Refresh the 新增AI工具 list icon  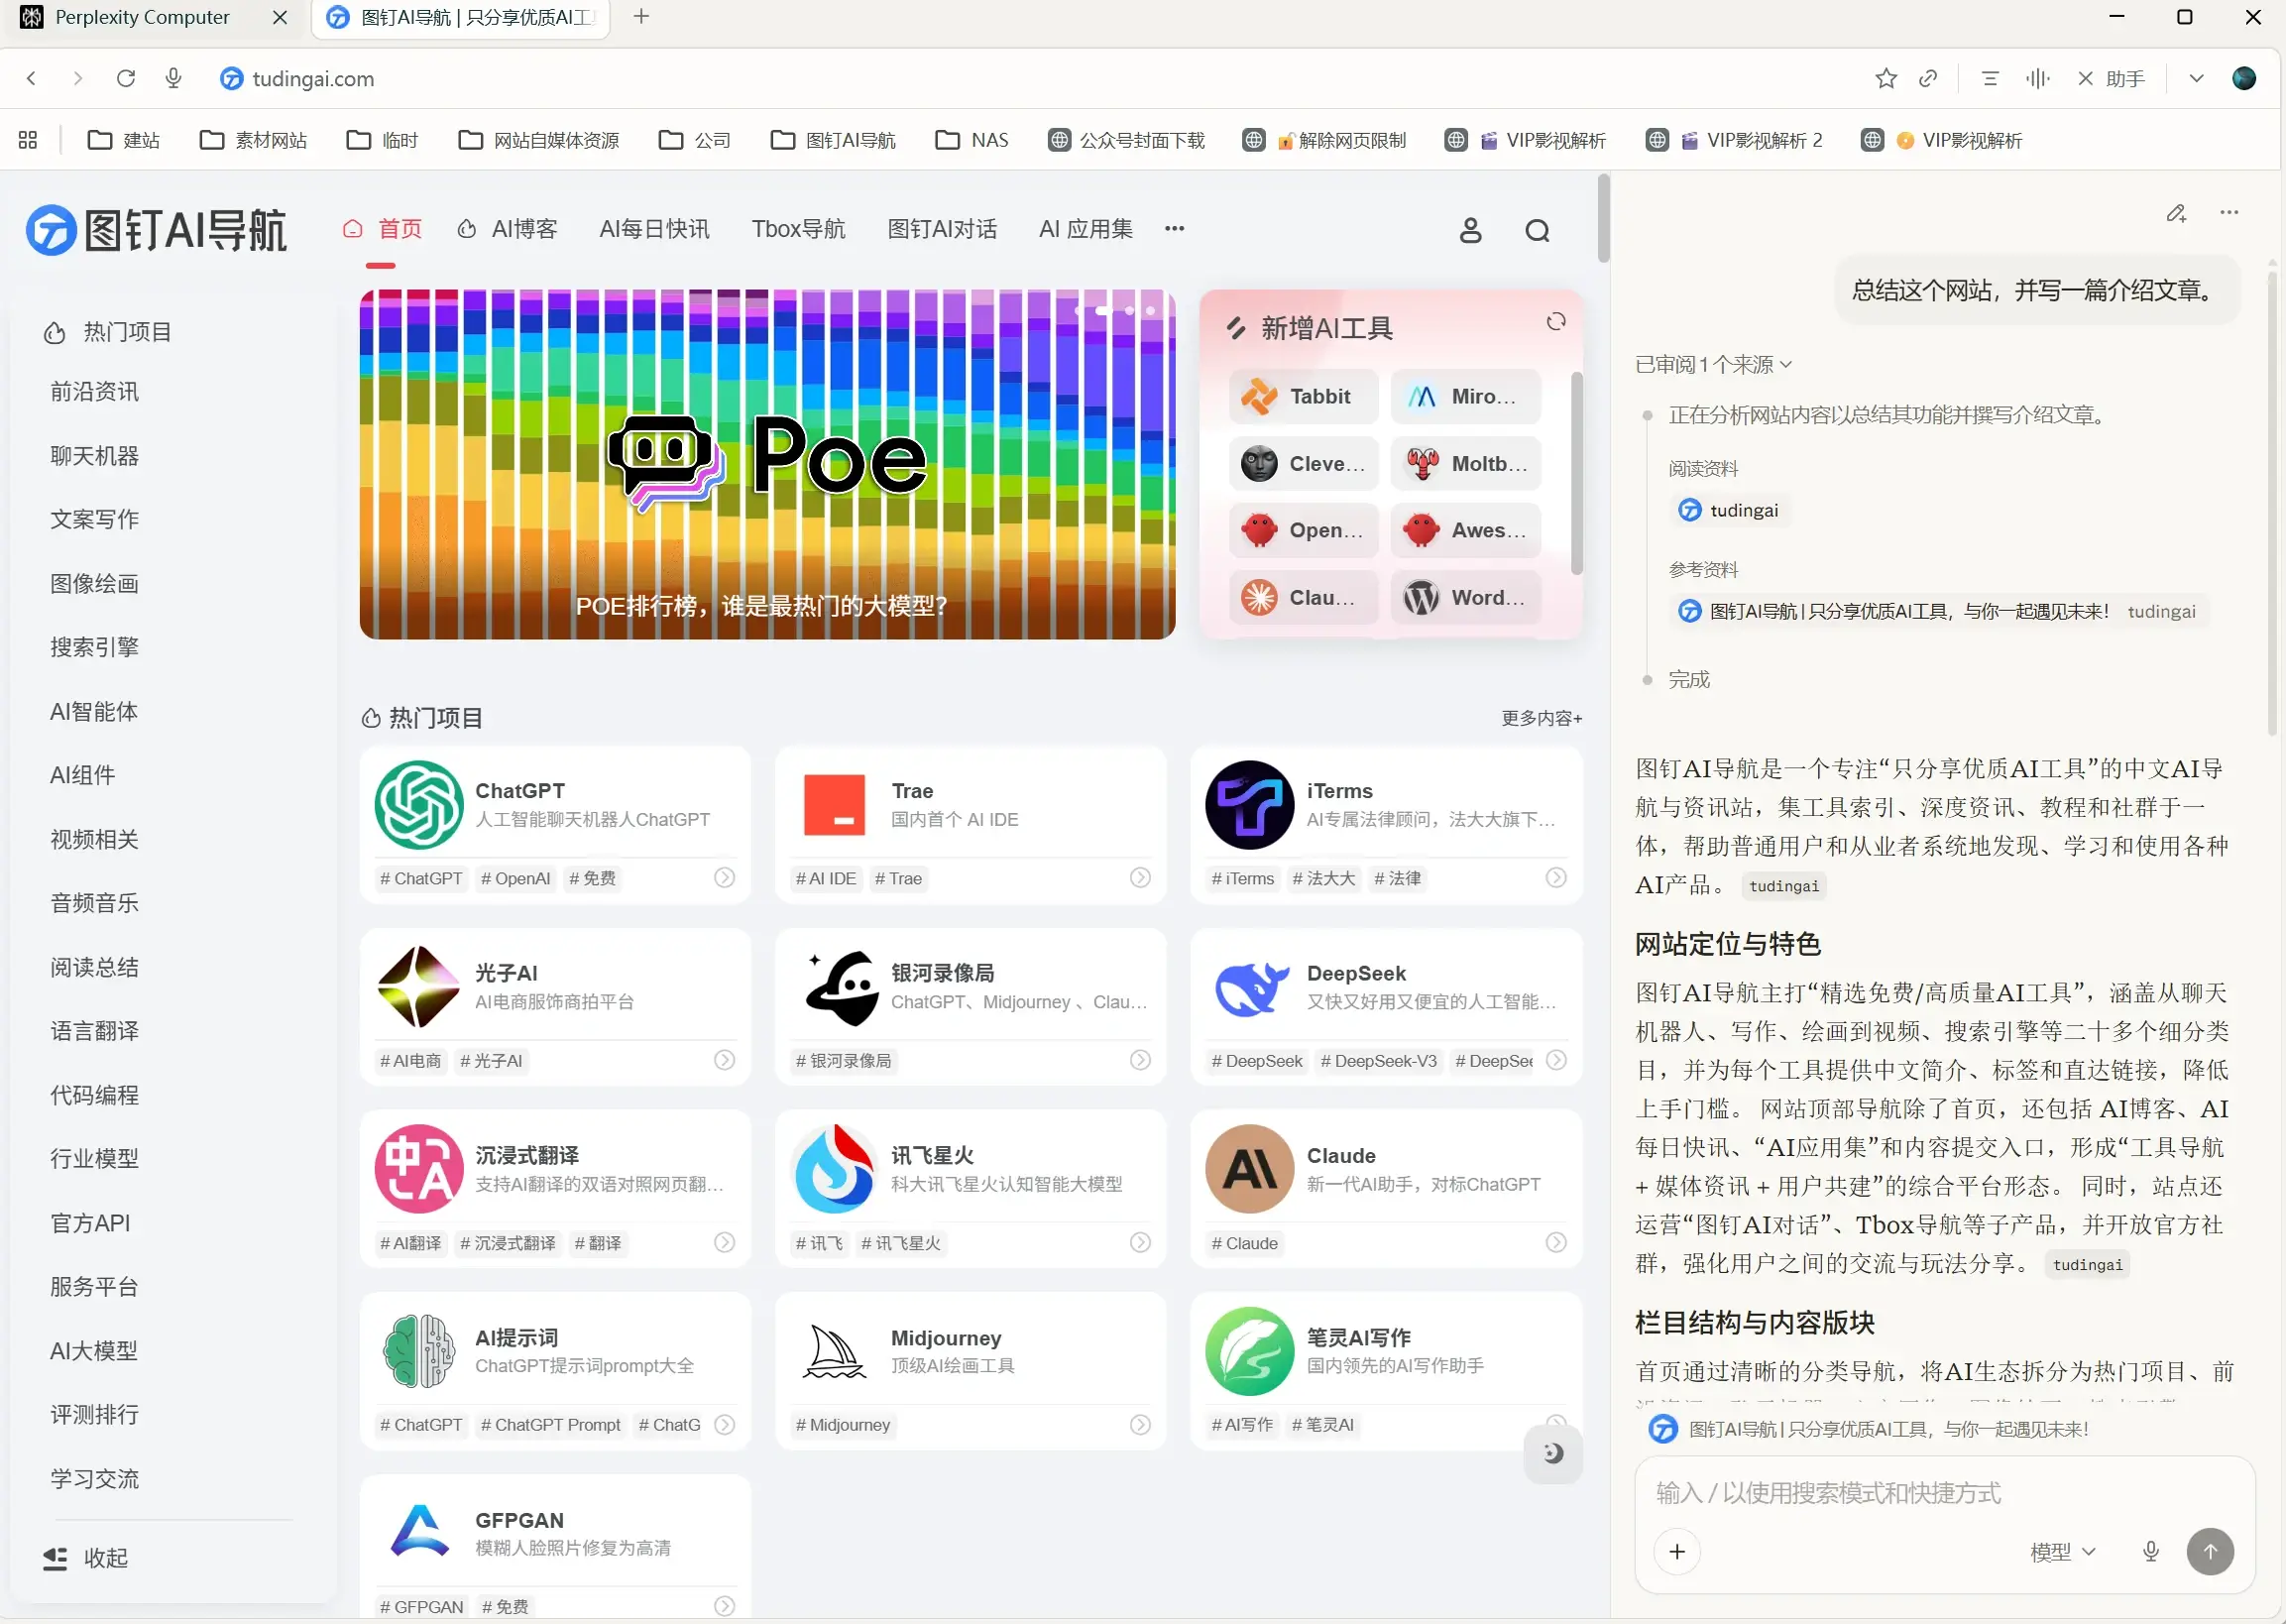click(x=1556, y=322)
